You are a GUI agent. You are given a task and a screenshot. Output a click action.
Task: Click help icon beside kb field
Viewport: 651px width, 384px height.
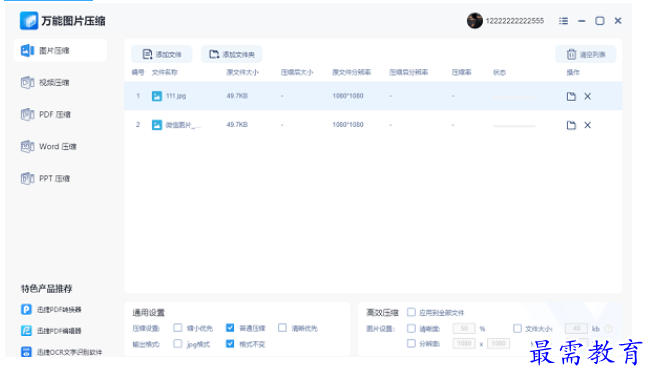609,329
